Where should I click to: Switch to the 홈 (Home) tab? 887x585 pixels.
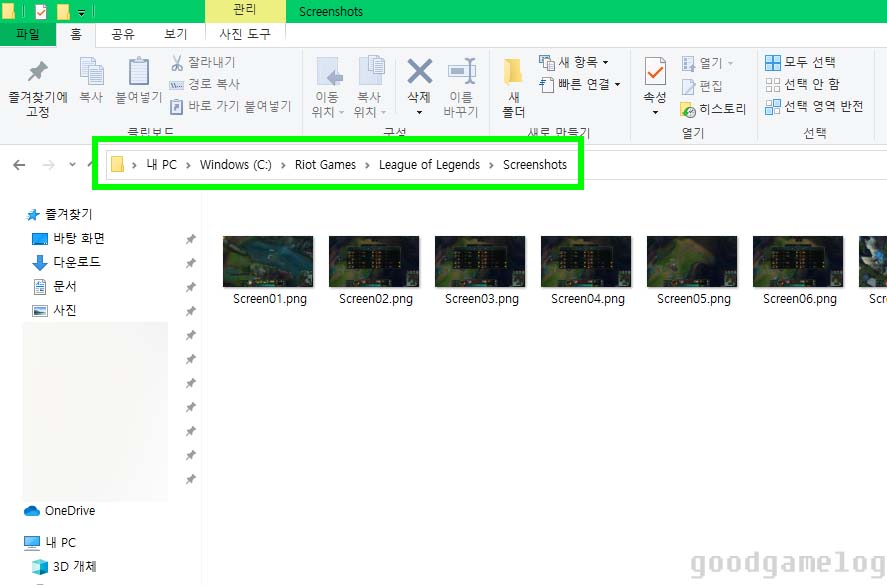tap(76, 35)
